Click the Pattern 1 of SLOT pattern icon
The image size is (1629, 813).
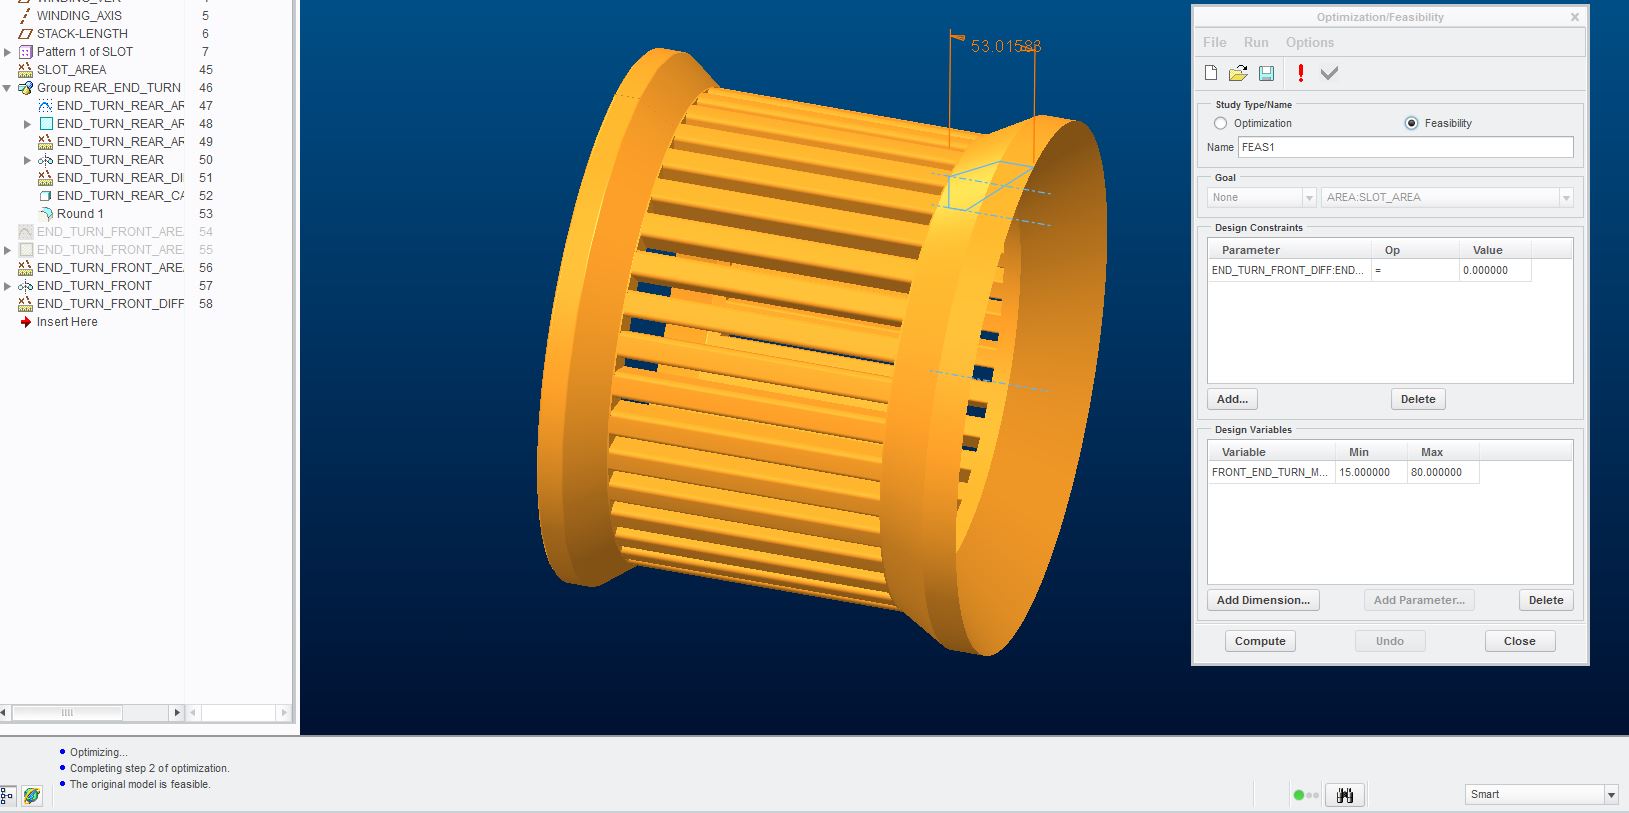pos(26,52)
